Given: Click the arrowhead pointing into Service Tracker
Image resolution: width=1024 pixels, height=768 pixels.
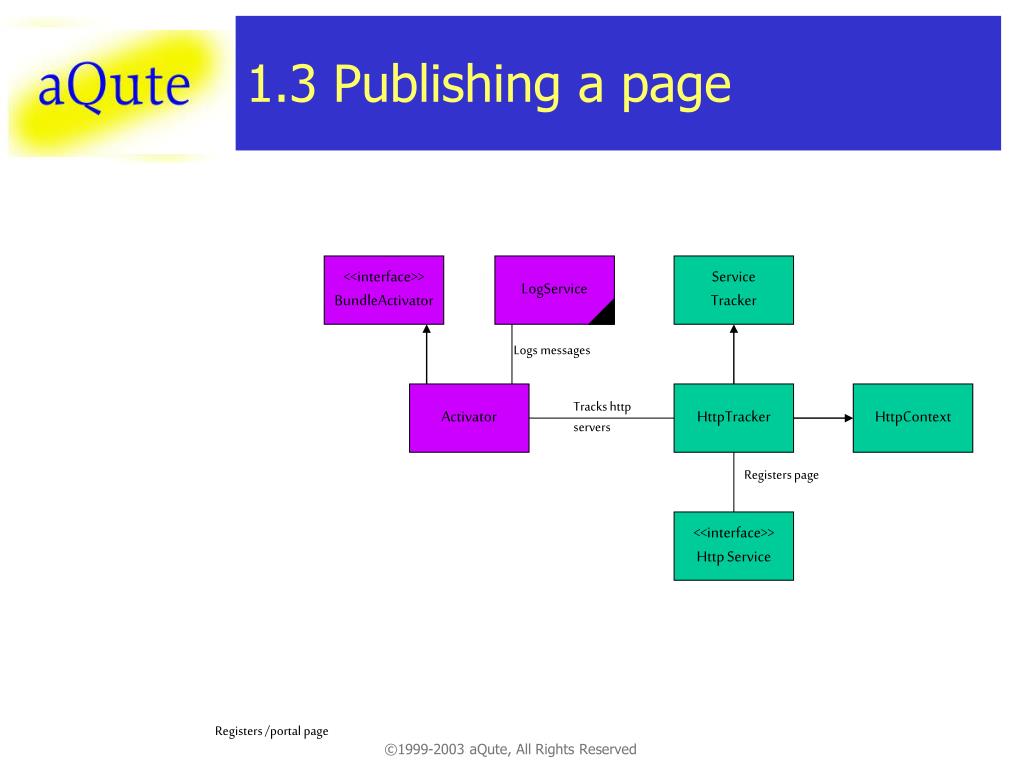Looking at the screenshot, I should (x=733, y=330).
